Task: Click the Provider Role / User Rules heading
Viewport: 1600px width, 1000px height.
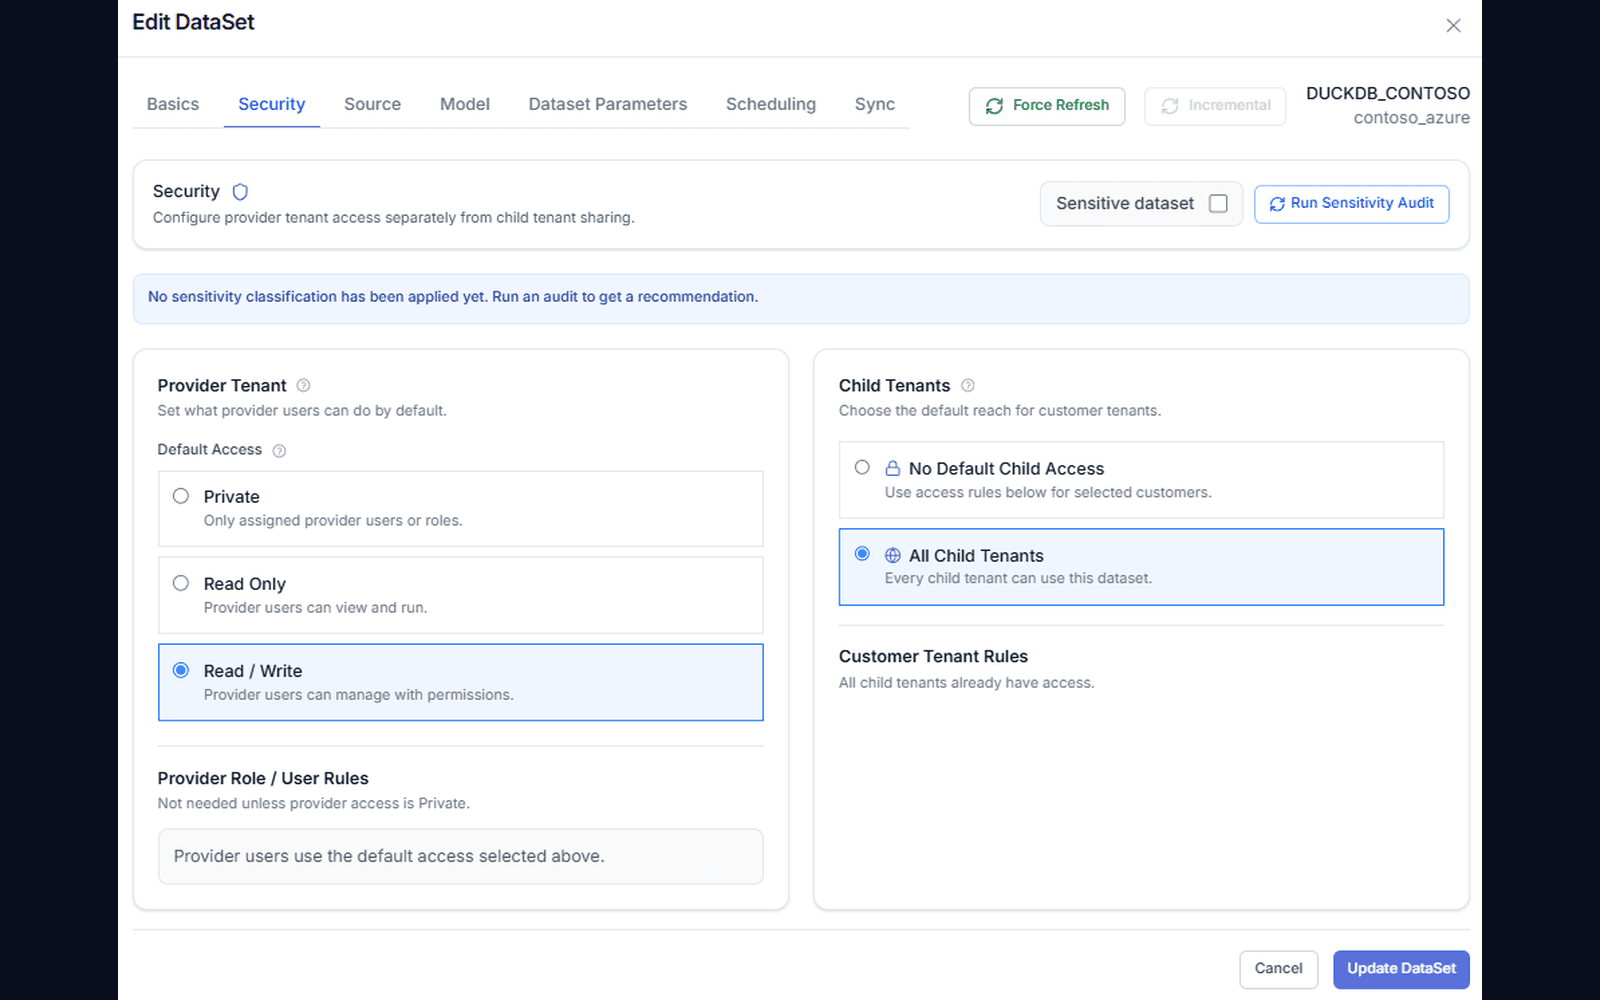Action: pyautogui.click(x=263, y=778)
